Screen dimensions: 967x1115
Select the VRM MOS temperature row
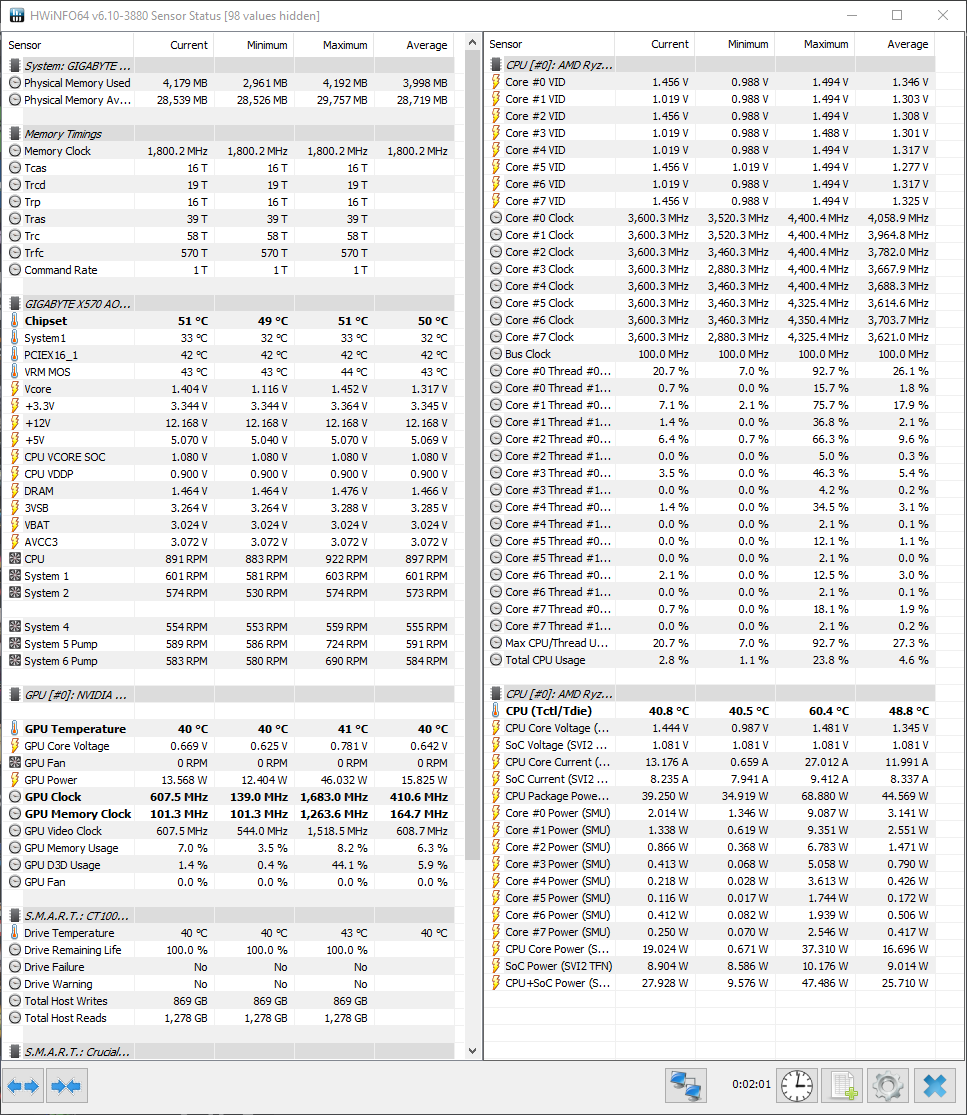tap(228, 372)
